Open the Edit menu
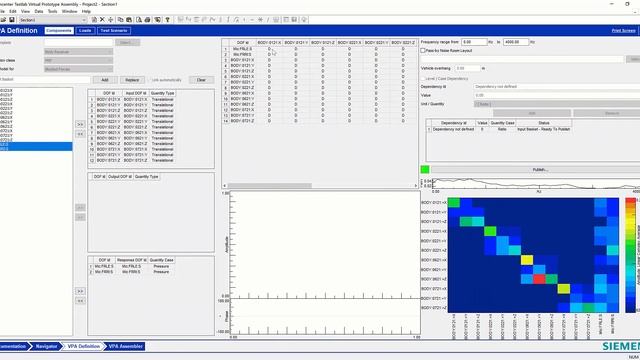The height and width of the screenshot is (360, 640). pos(13,11)
